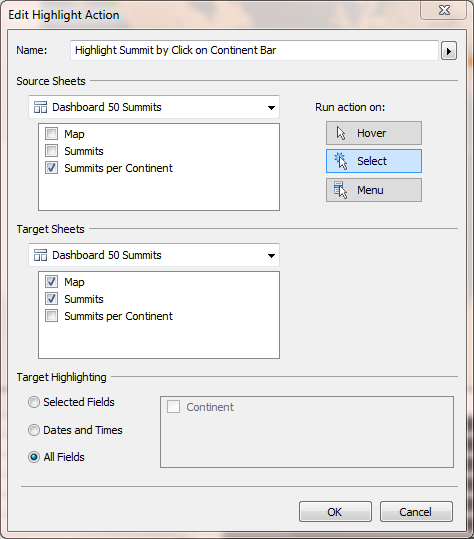This screenshot has height=539, width=474.
Task: Select the All Fields radio button
Action: (34, 457)
